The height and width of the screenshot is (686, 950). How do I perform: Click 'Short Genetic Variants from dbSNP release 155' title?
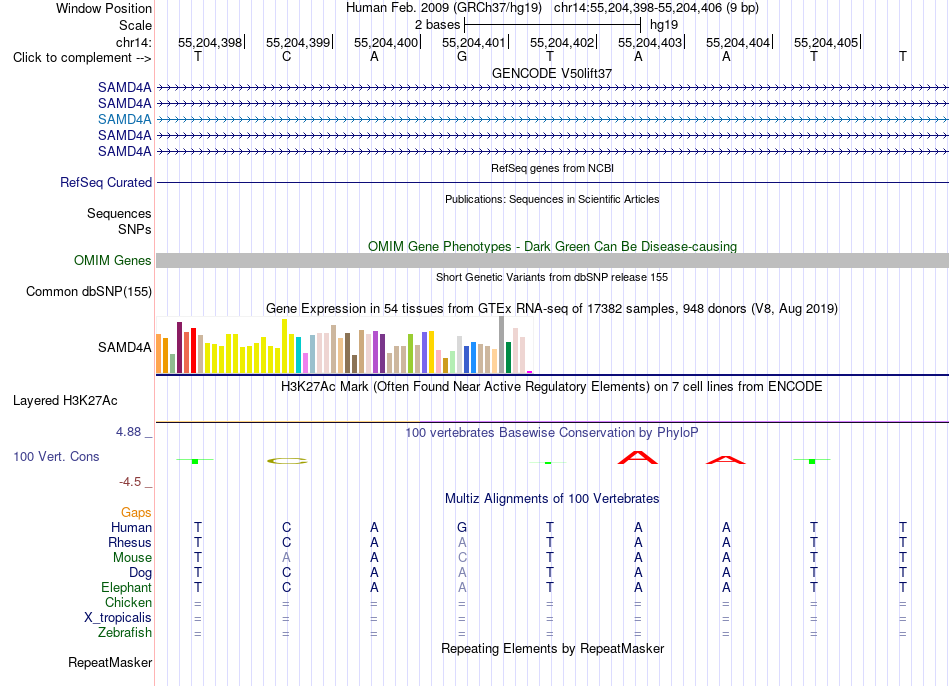(x=552, y=277)
